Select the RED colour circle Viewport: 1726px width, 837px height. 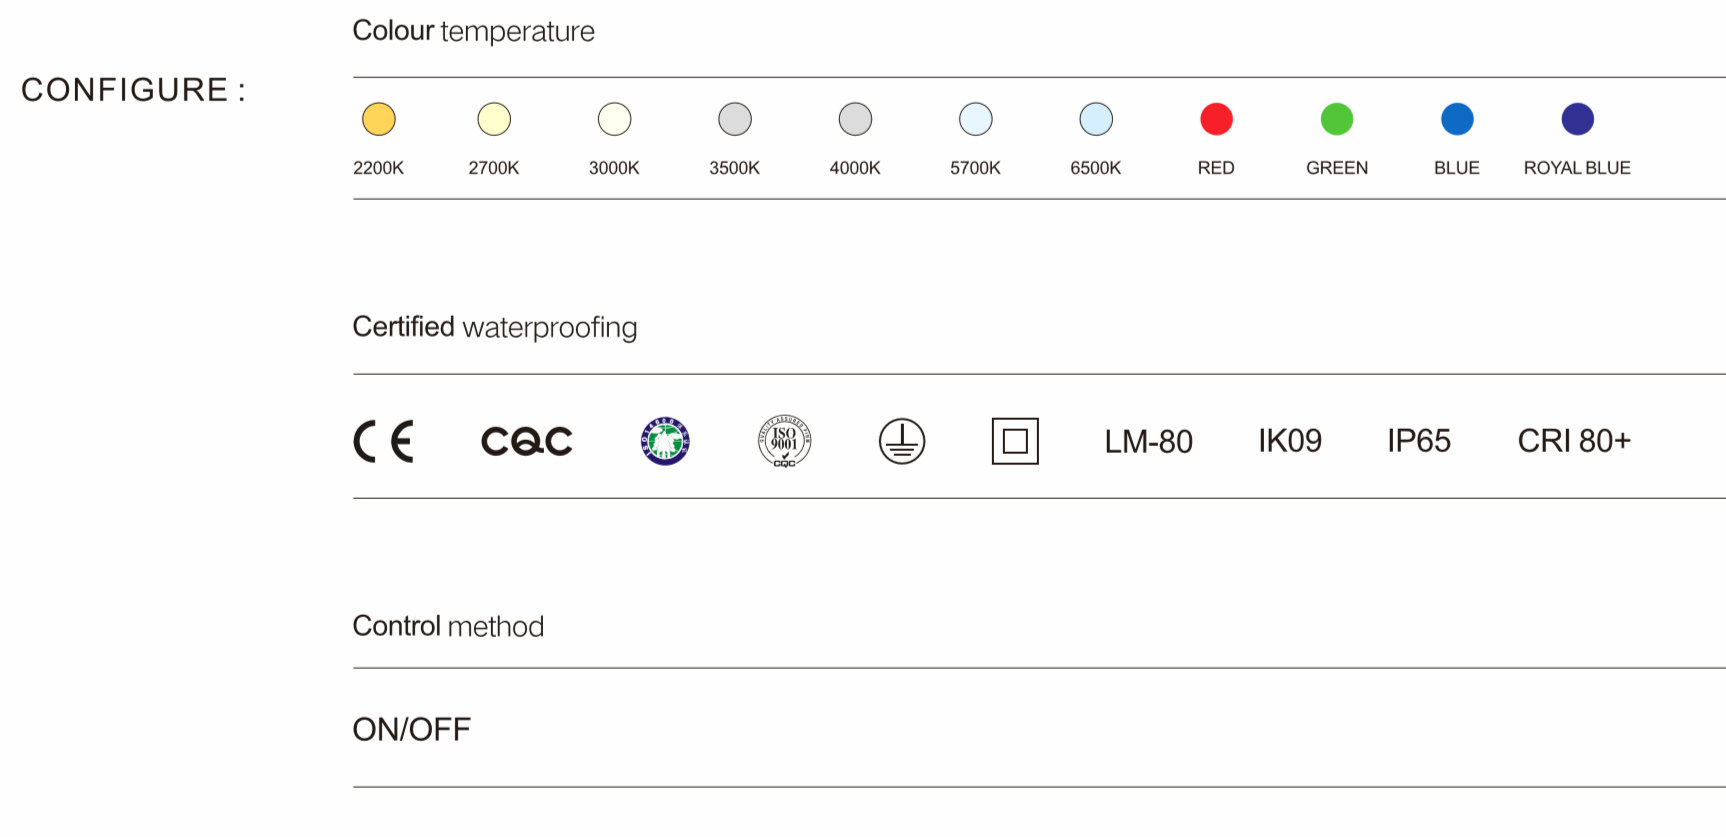click(x=1216, y=119)
